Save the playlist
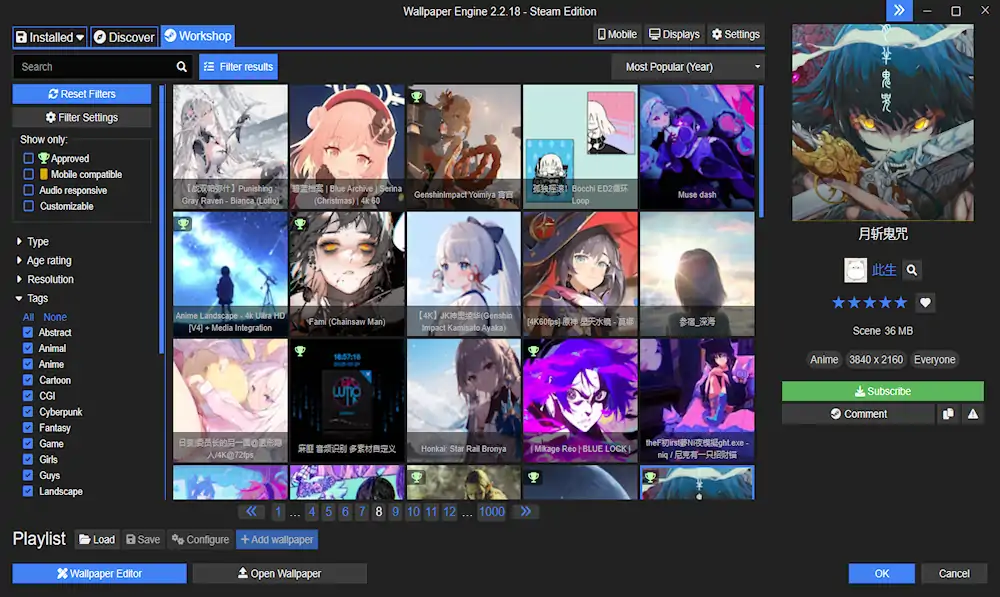This screenshot has width=1000, height=597. click(x=143, y=540)
